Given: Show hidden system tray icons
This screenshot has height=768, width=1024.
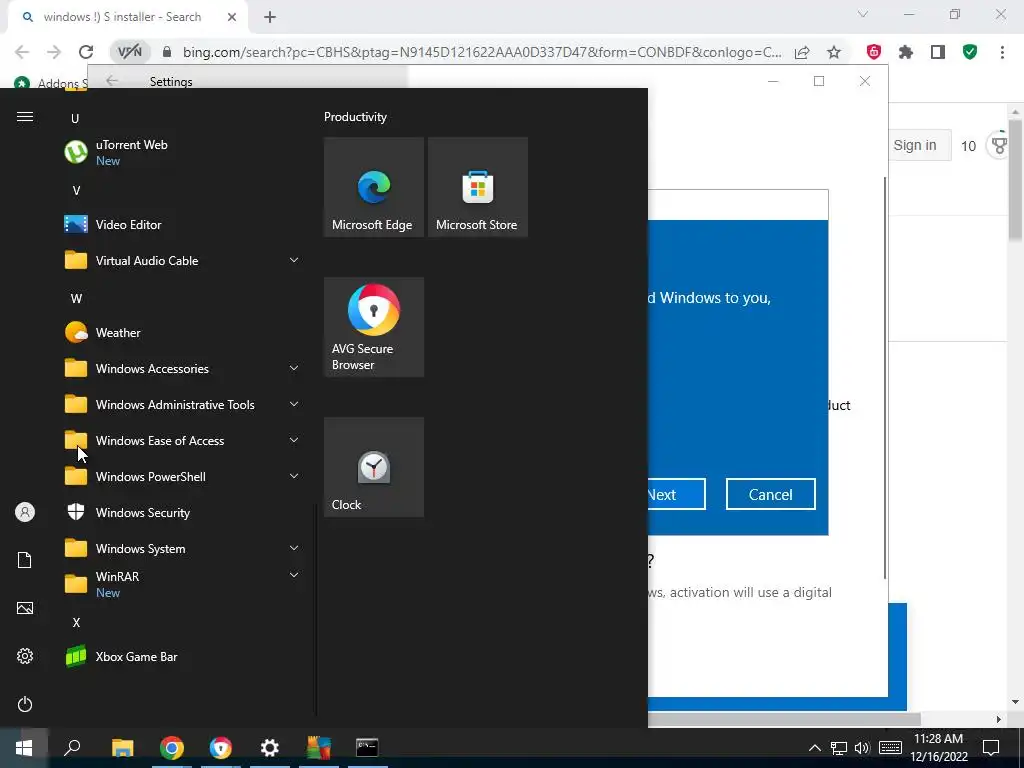Looking at the screenshot, I should click(x=814, y=748).
